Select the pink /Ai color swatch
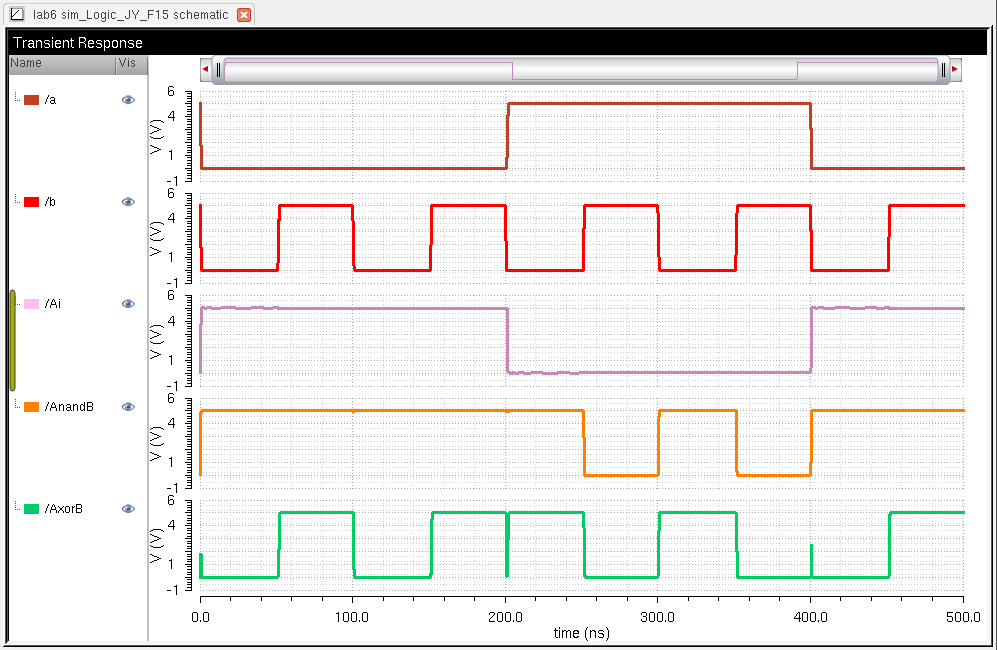The image size is (997, 650). click(31, 304)
